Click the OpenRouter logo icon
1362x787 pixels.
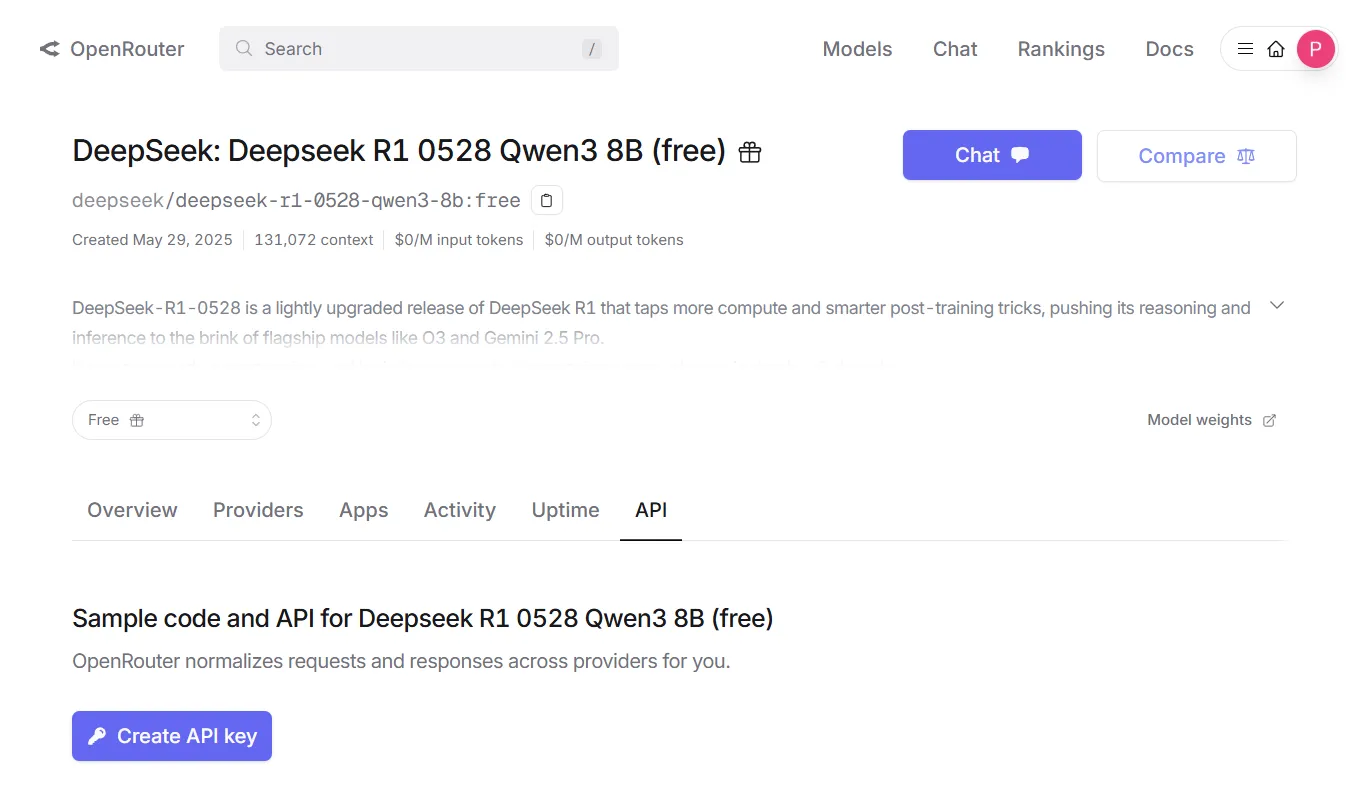point(49,49)
